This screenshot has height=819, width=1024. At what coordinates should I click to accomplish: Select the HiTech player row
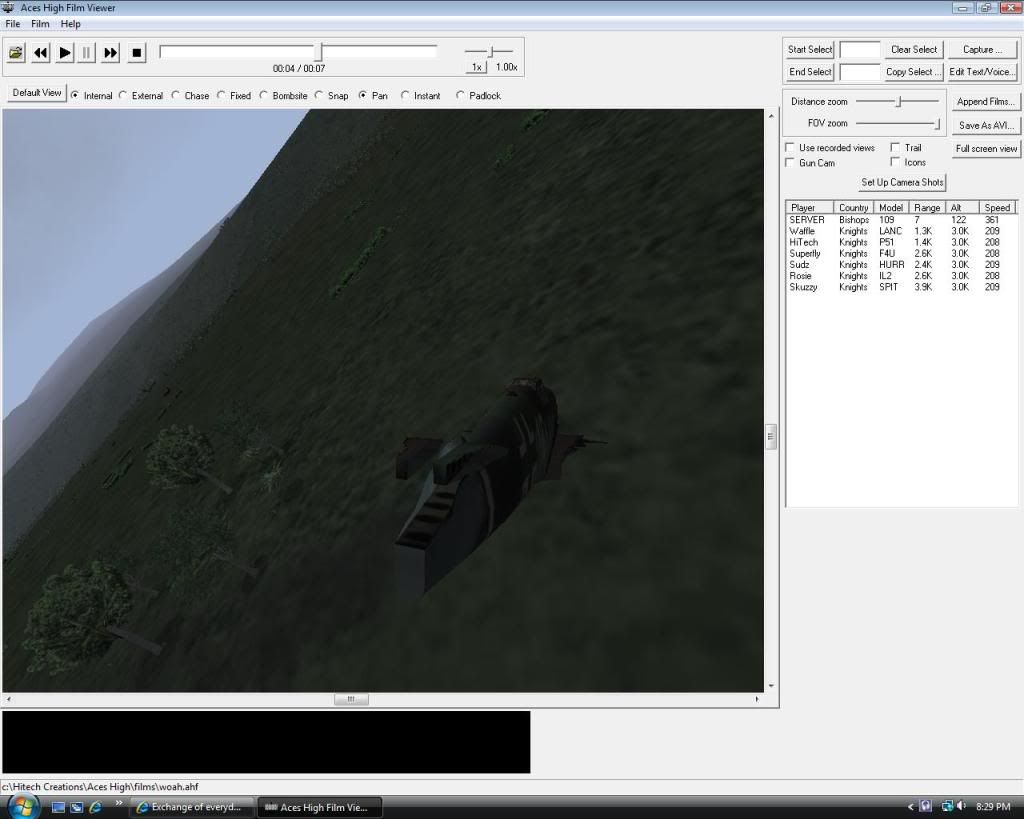(x=901, y=242)
